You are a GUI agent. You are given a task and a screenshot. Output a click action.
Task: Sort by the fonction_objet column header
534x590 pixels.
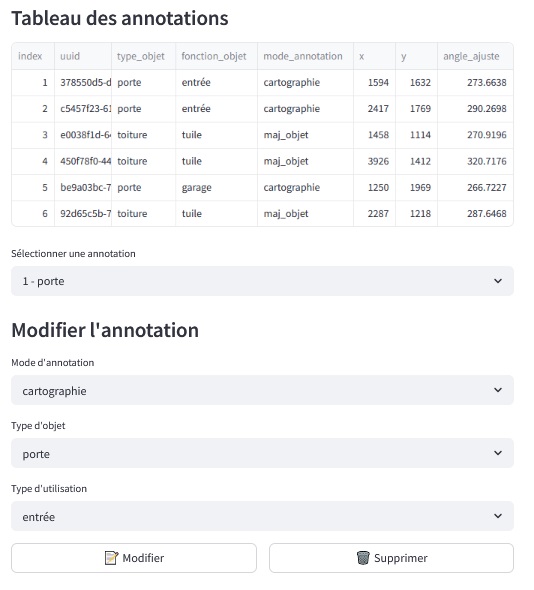point(216,56)
